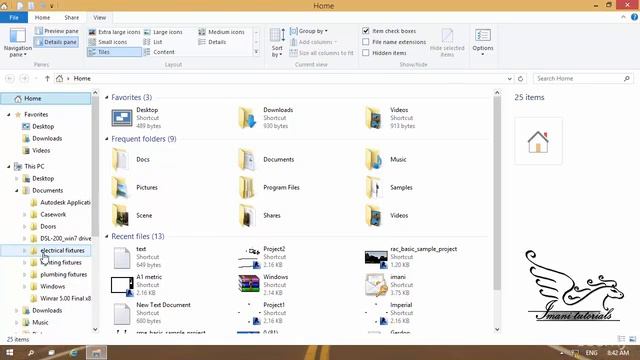Enable File name extensions checkbox
Viewport: 640px width, 360px height.
coord(366,42)
